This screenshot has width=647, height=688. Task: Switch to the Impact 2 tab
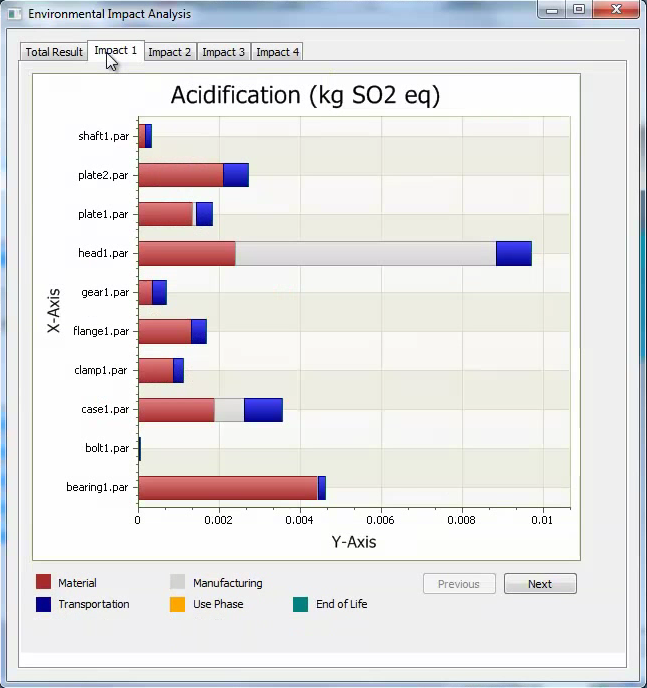click(x=169, y=52)
